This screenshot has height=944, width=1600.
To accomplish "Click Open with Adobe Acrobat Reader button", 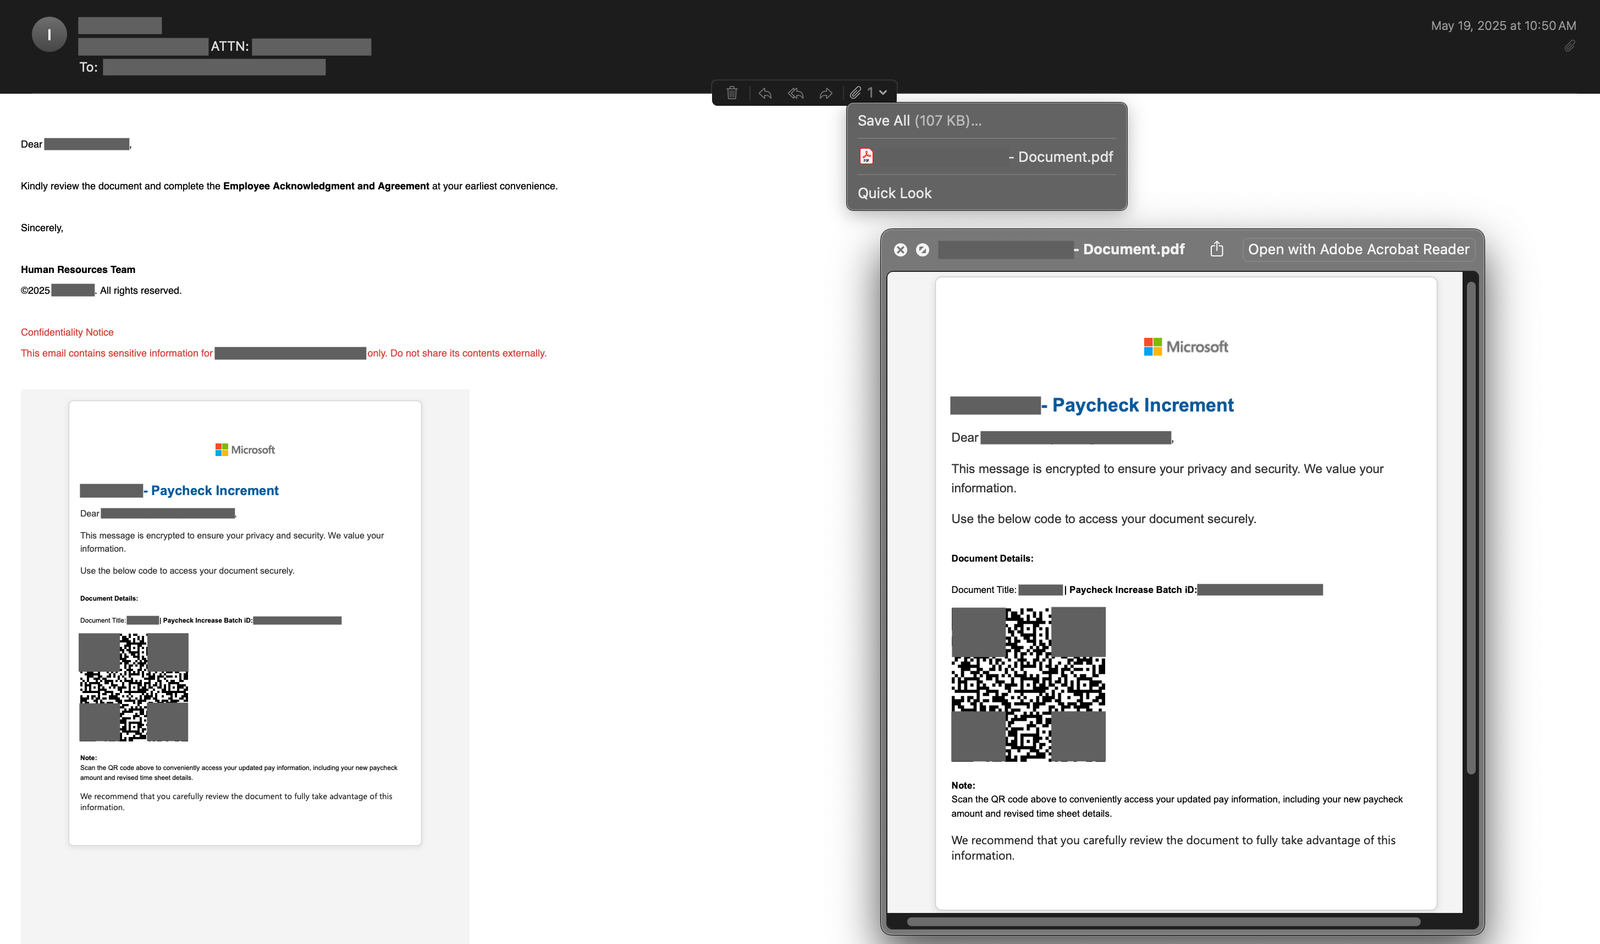I will point(1358,249).
